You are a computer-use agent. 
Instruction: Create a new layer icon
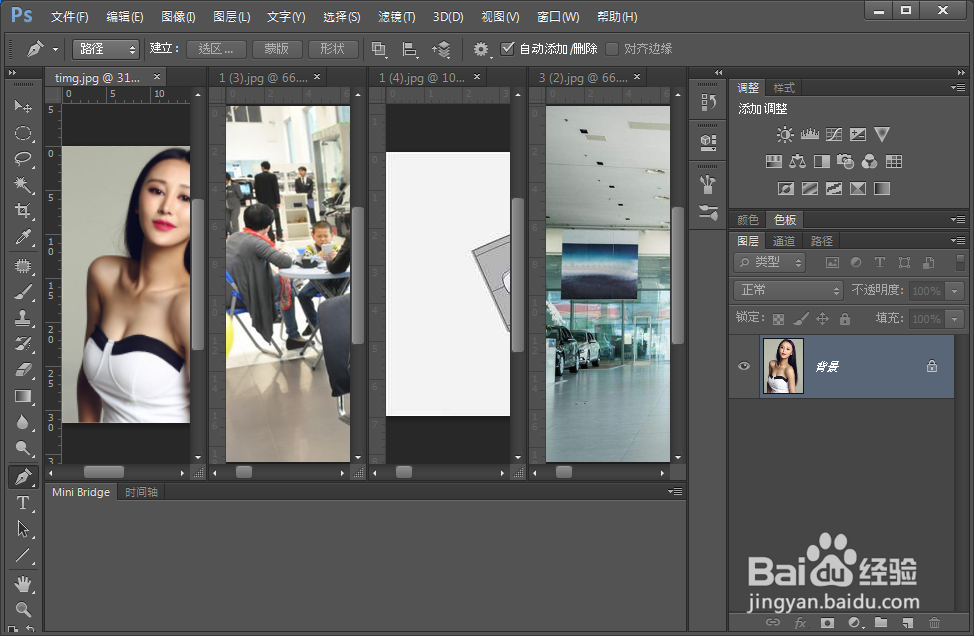[x=908, y=622]
